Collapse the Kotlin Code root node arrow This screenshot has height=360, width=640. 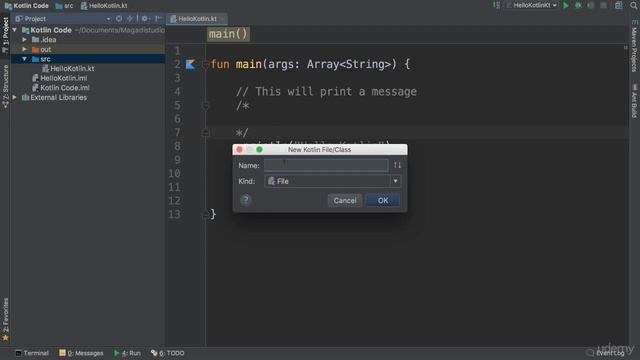click(x=15, y=30)
